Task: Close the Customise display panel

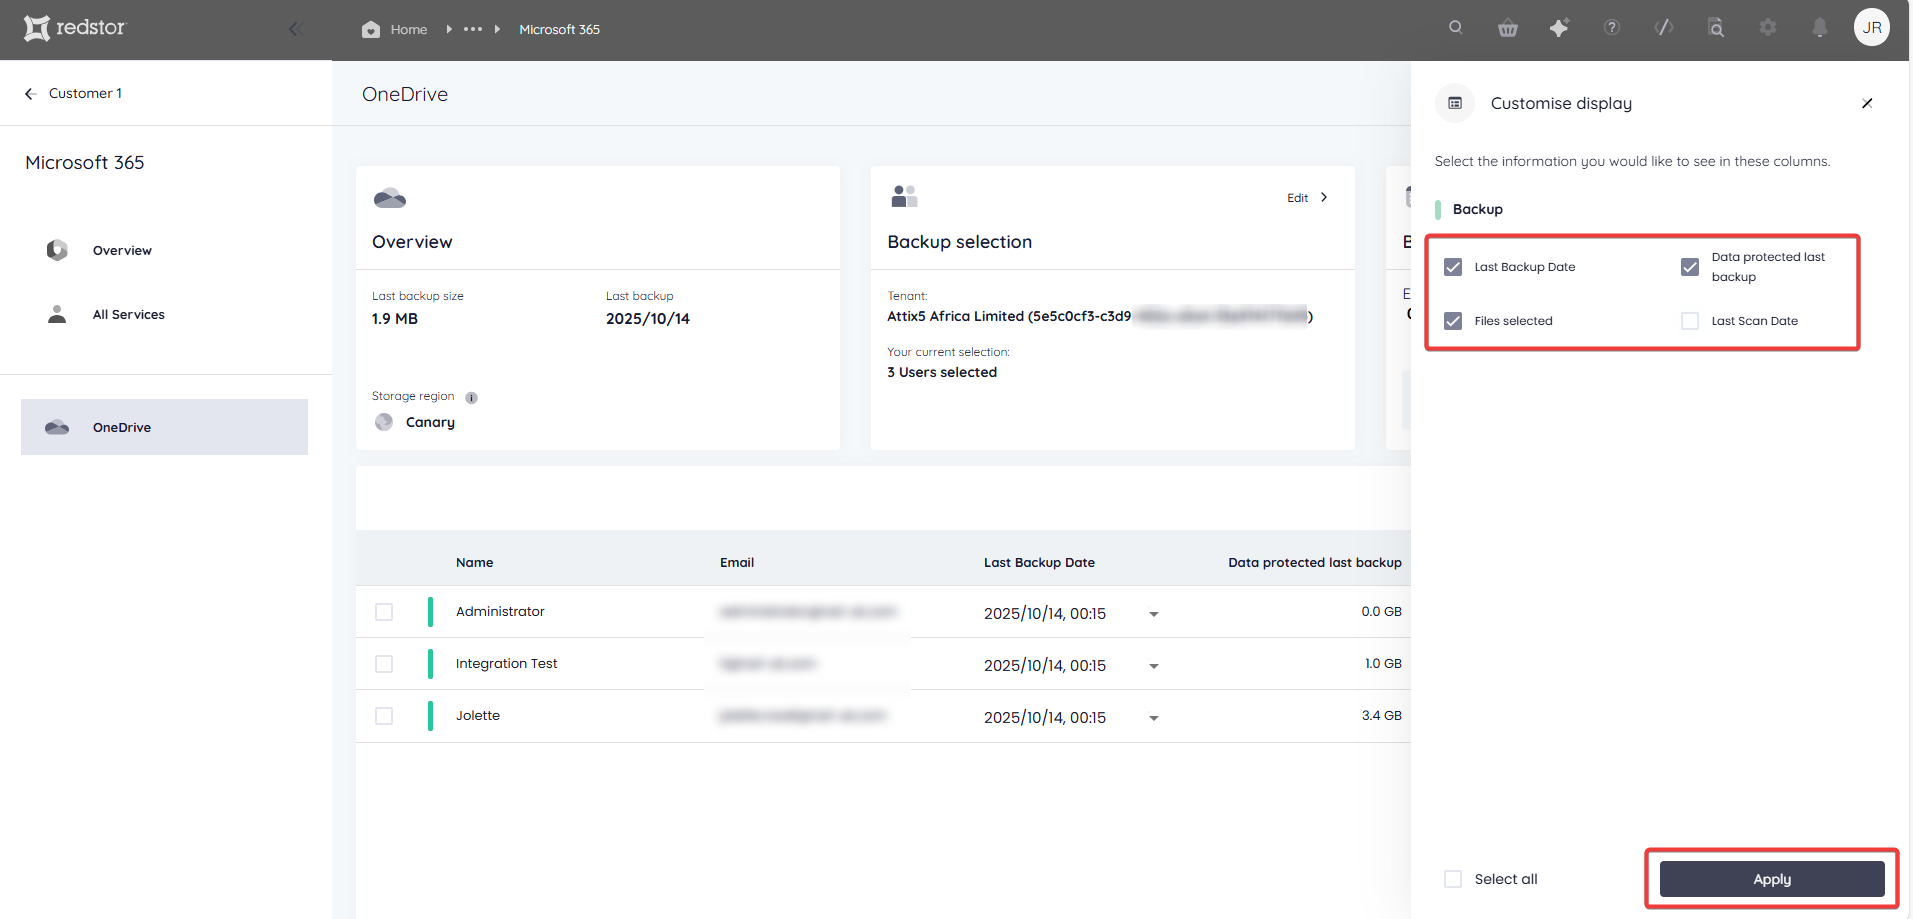Action: pyautogui.click(x=1867, y=103)
